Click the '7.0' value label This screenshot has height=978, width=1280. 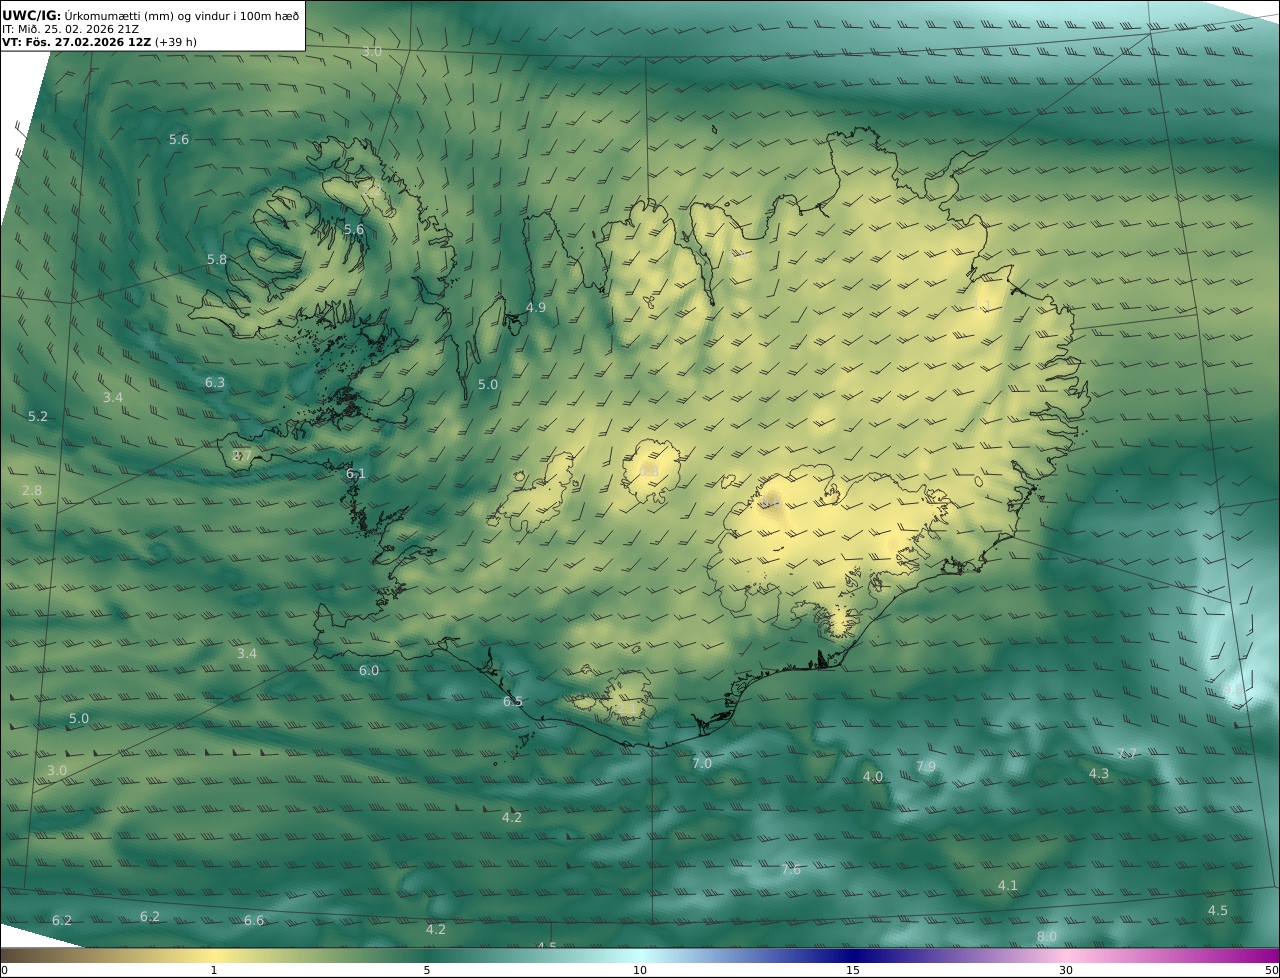702,763
